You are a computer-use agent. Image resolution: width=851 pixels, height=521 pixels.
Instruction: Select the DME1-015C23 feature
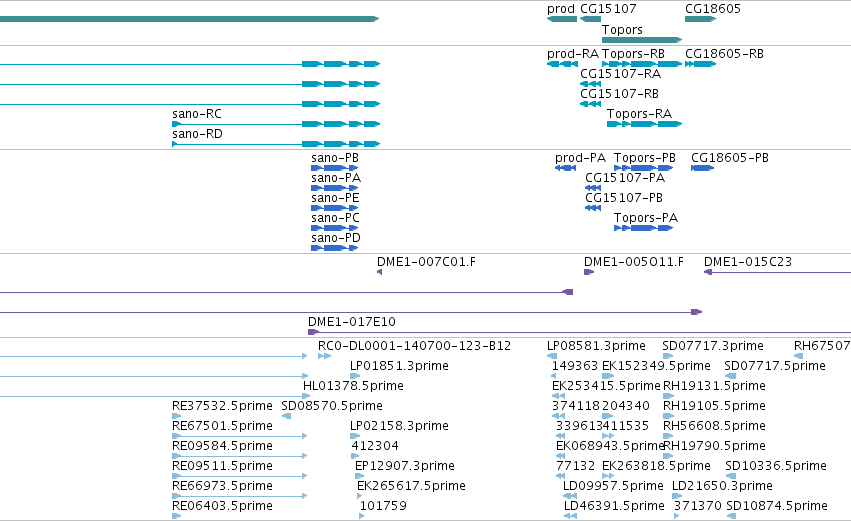point(777,272)
